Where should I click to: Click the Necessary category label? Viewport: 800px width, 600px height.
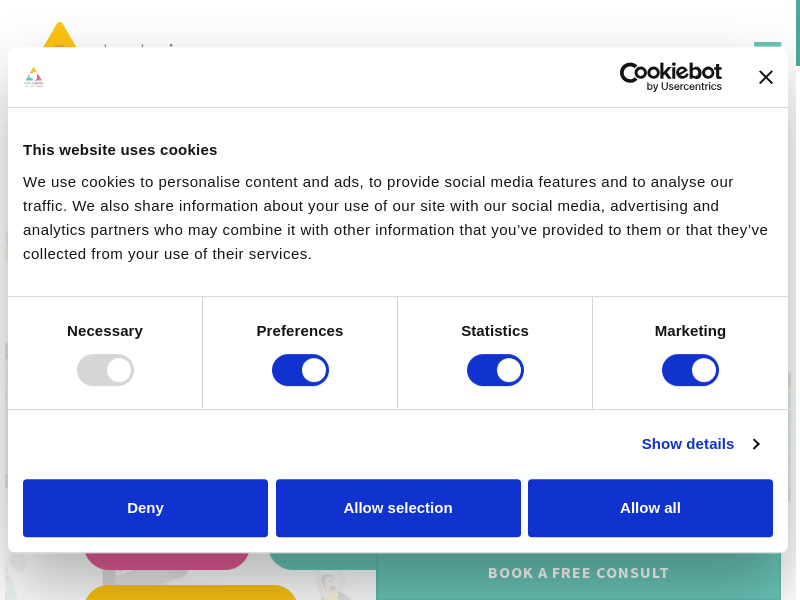105,331
